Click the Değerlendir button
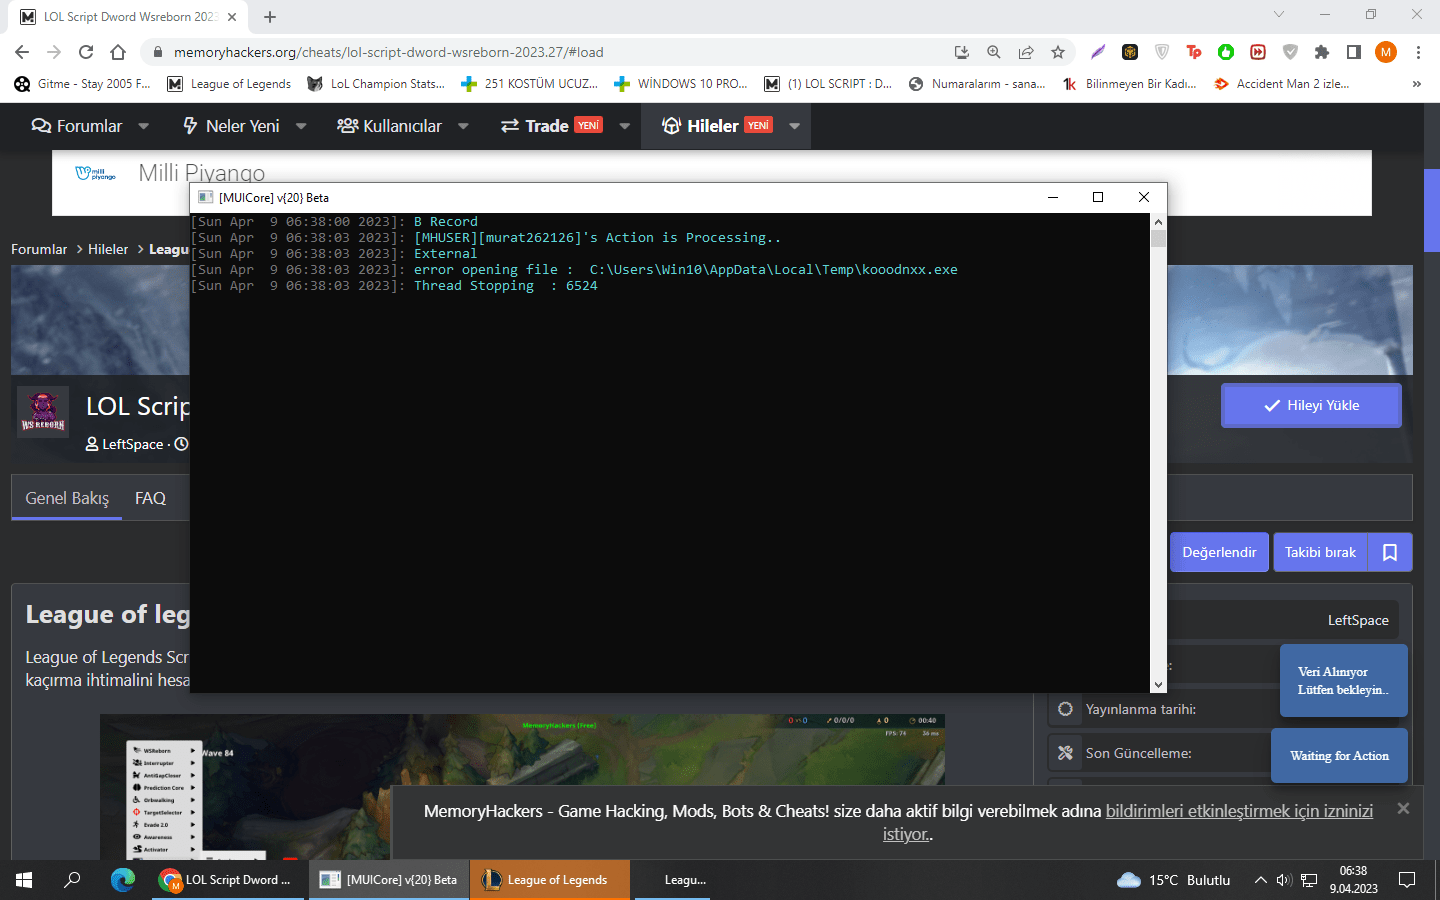The width and height of the screenshot is (1440, 900). [x=1219, y=552]
